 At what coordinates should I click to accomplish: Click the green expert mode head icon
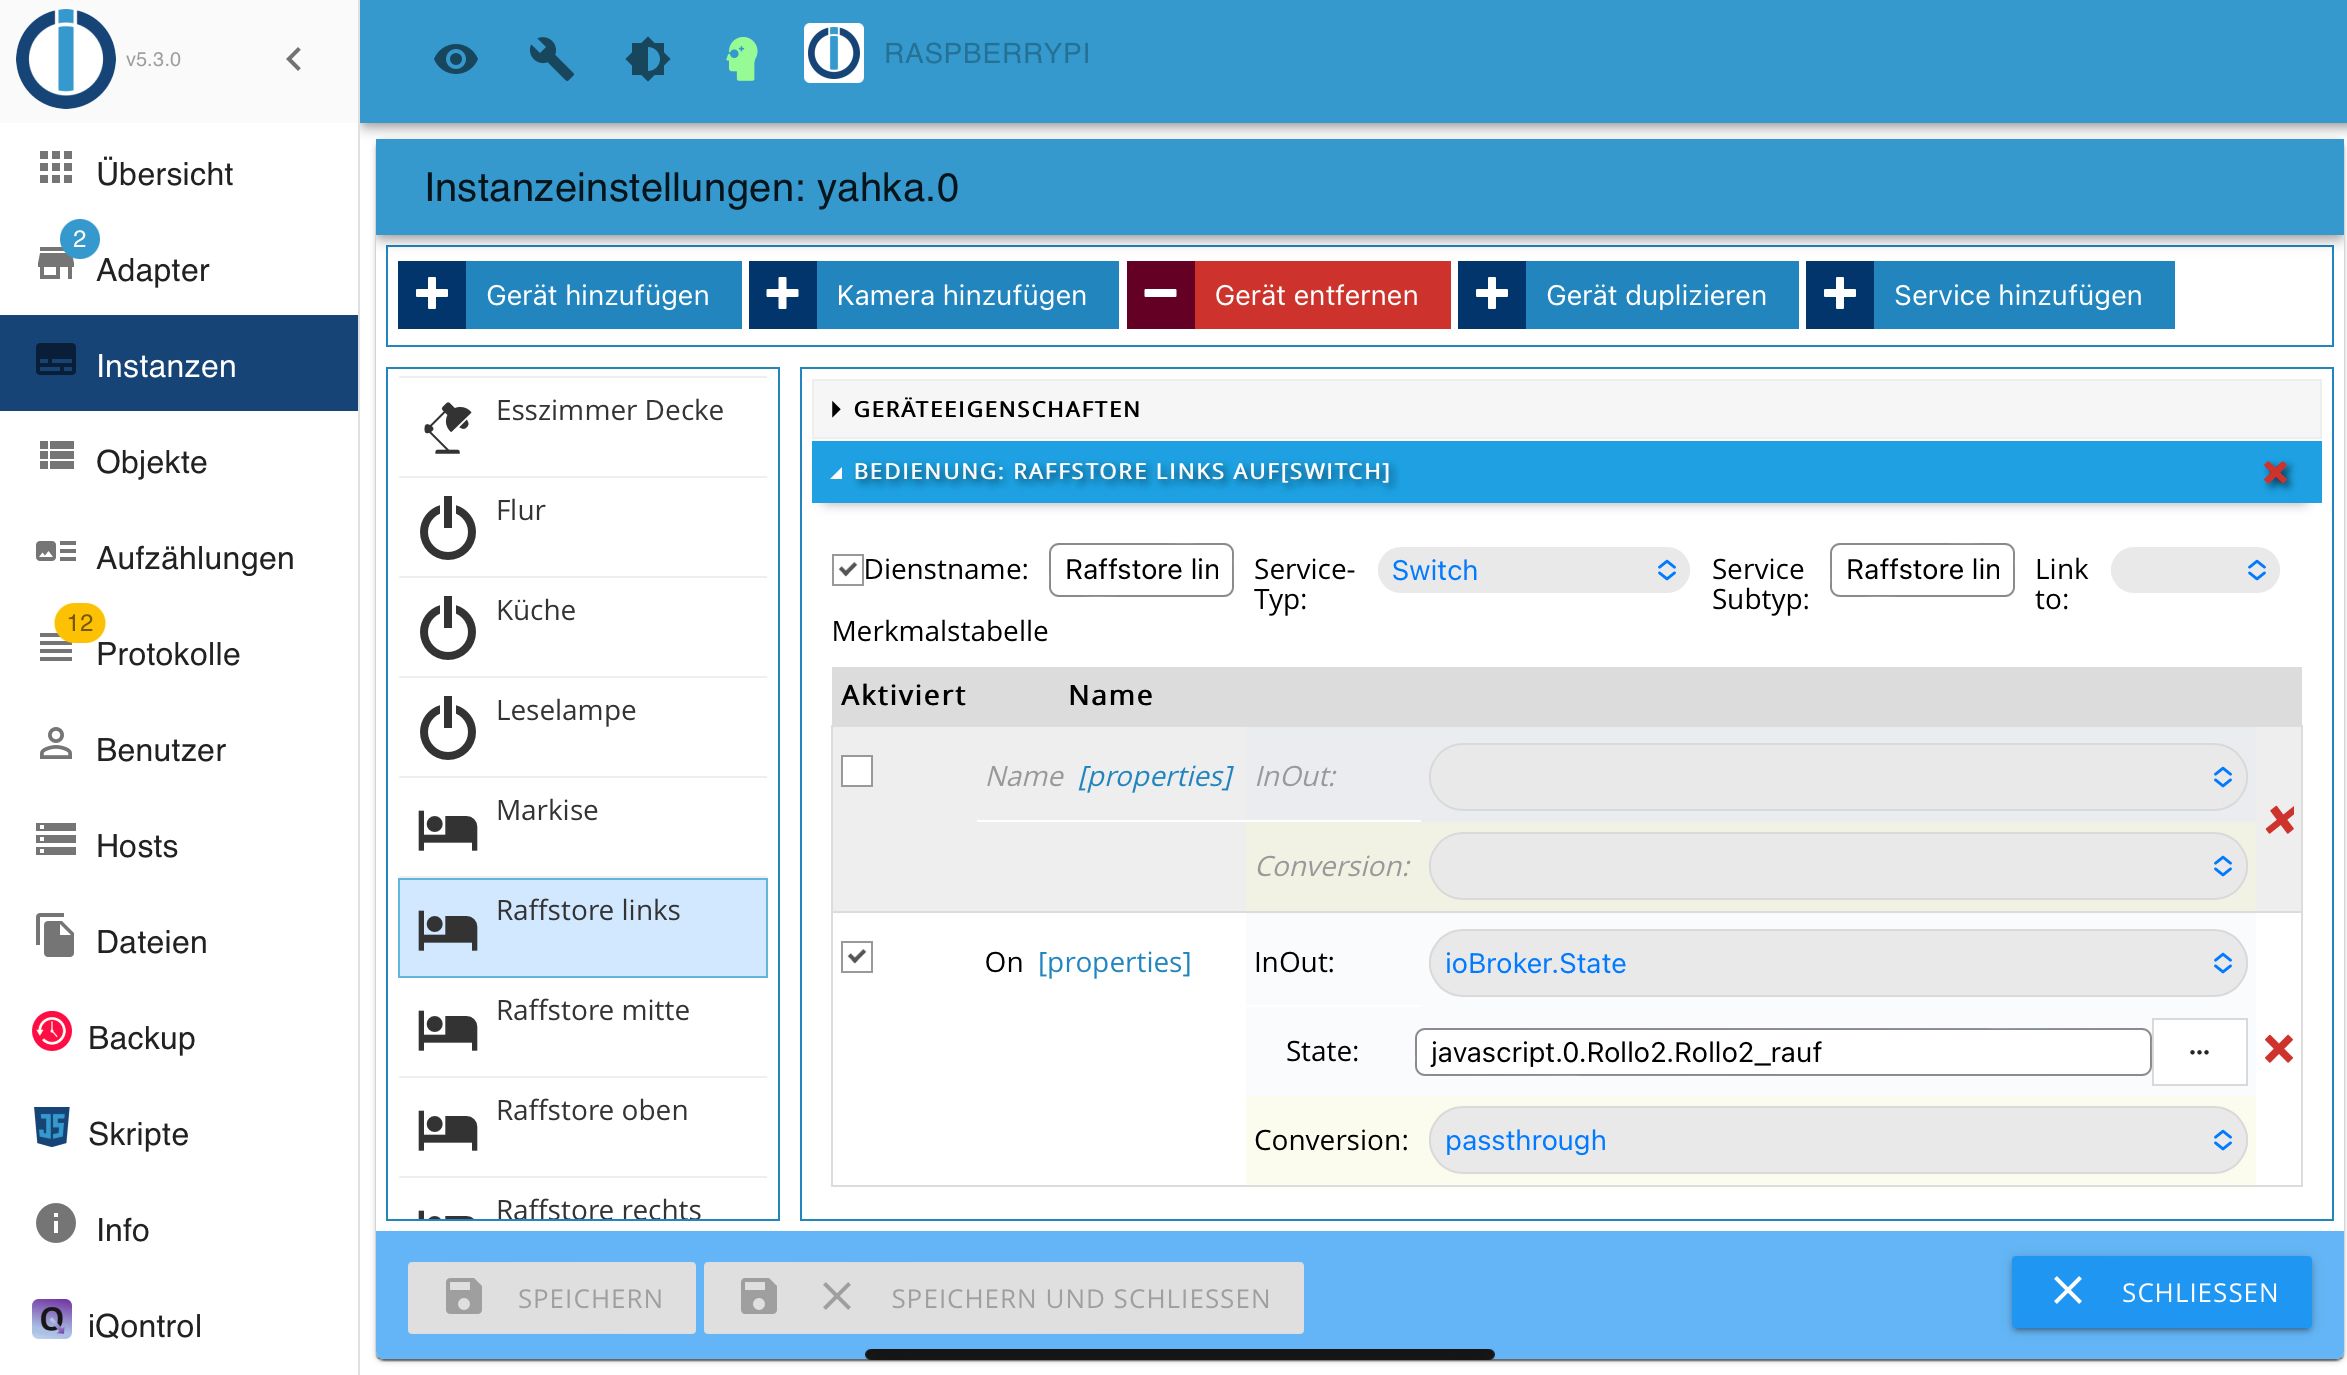point(741,59)
